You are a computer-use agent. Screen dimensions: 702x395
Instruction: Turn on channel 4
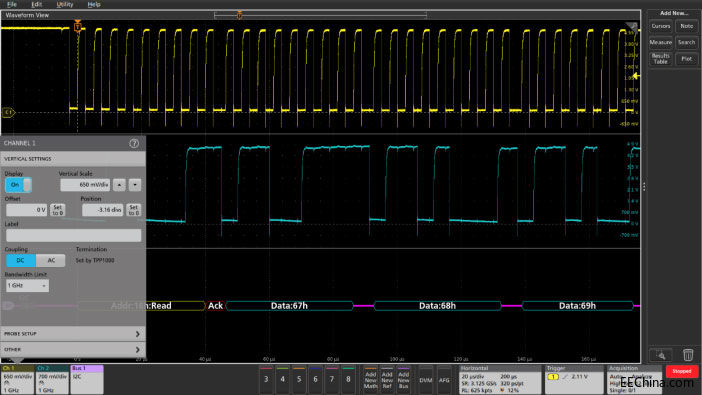[283, 379]
